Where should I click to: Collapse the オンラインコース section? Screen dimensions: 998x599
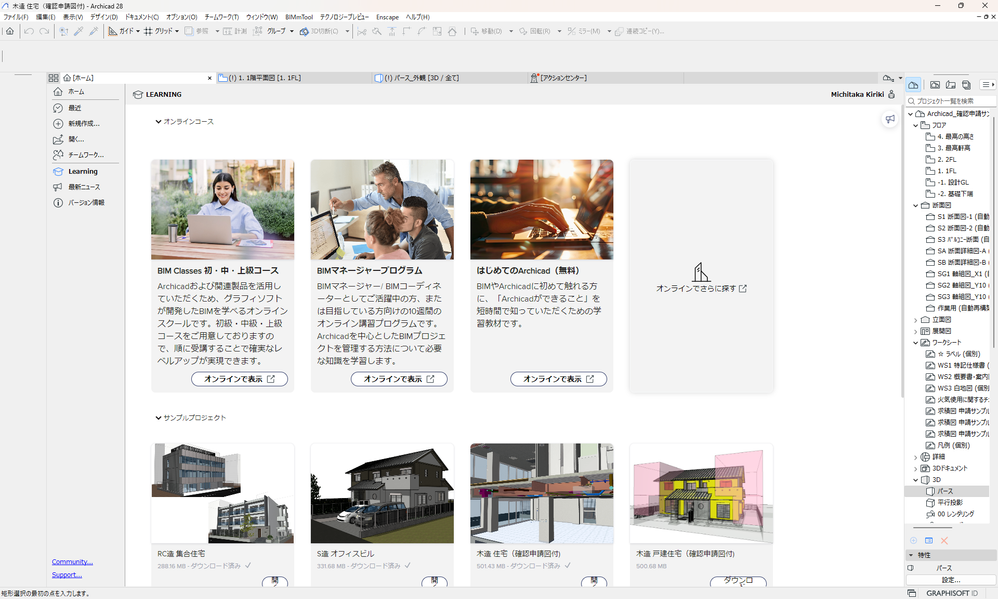coord(158,122)
